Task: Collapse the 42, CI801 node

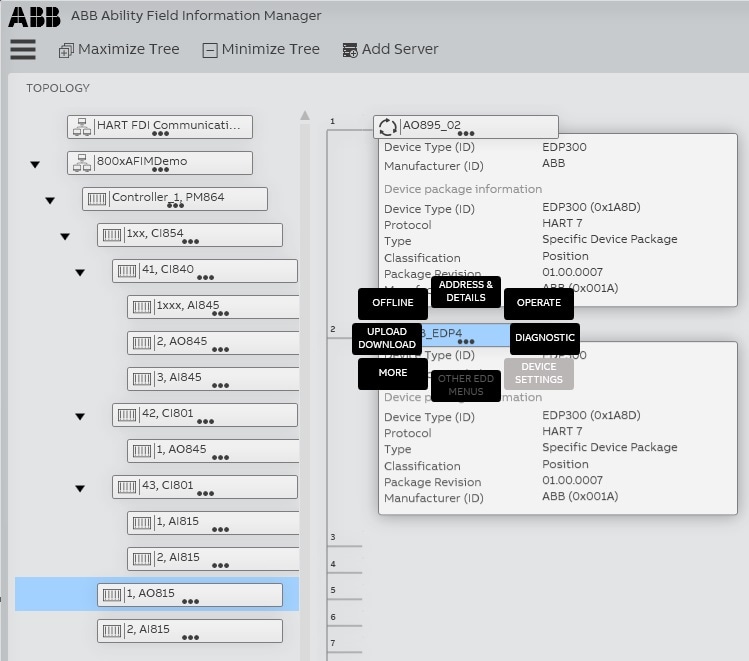Action: (x=80, y=417)
